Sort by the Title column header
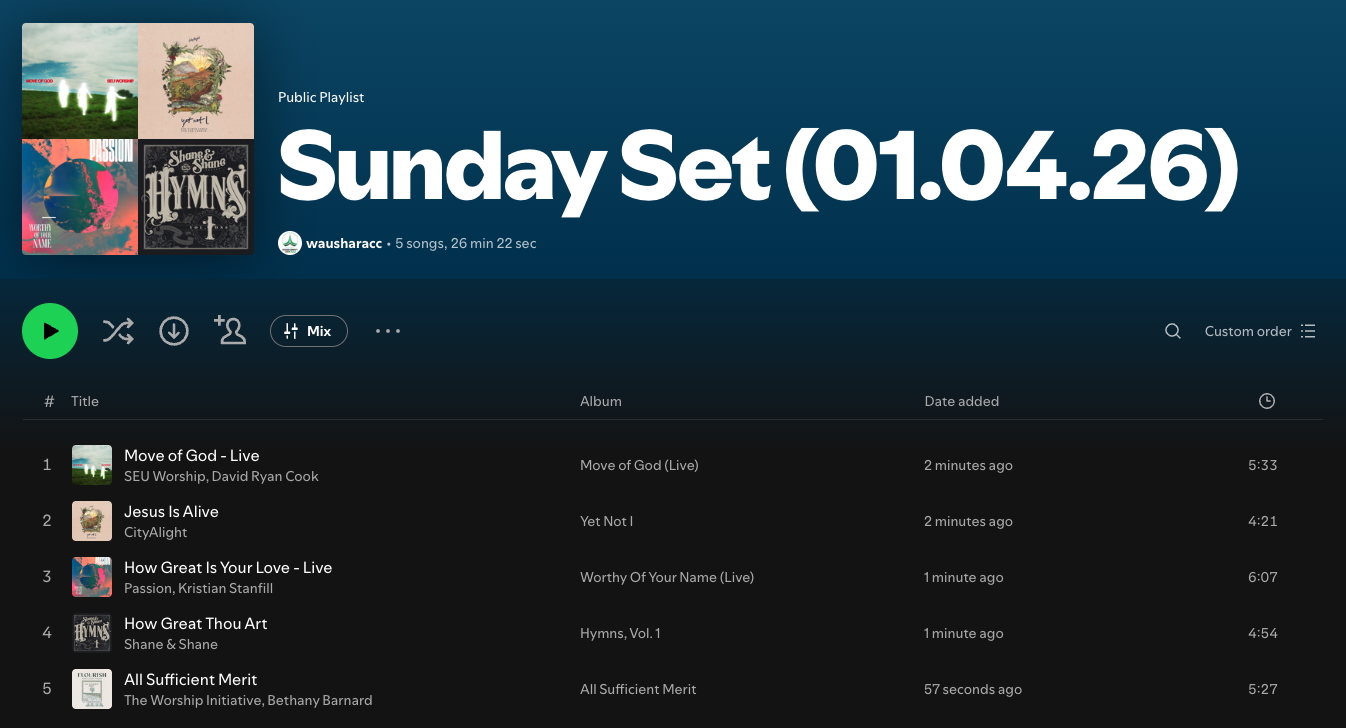Viewport: 1346px width, 728px height. pyautogui.click(x=85, y=401)
